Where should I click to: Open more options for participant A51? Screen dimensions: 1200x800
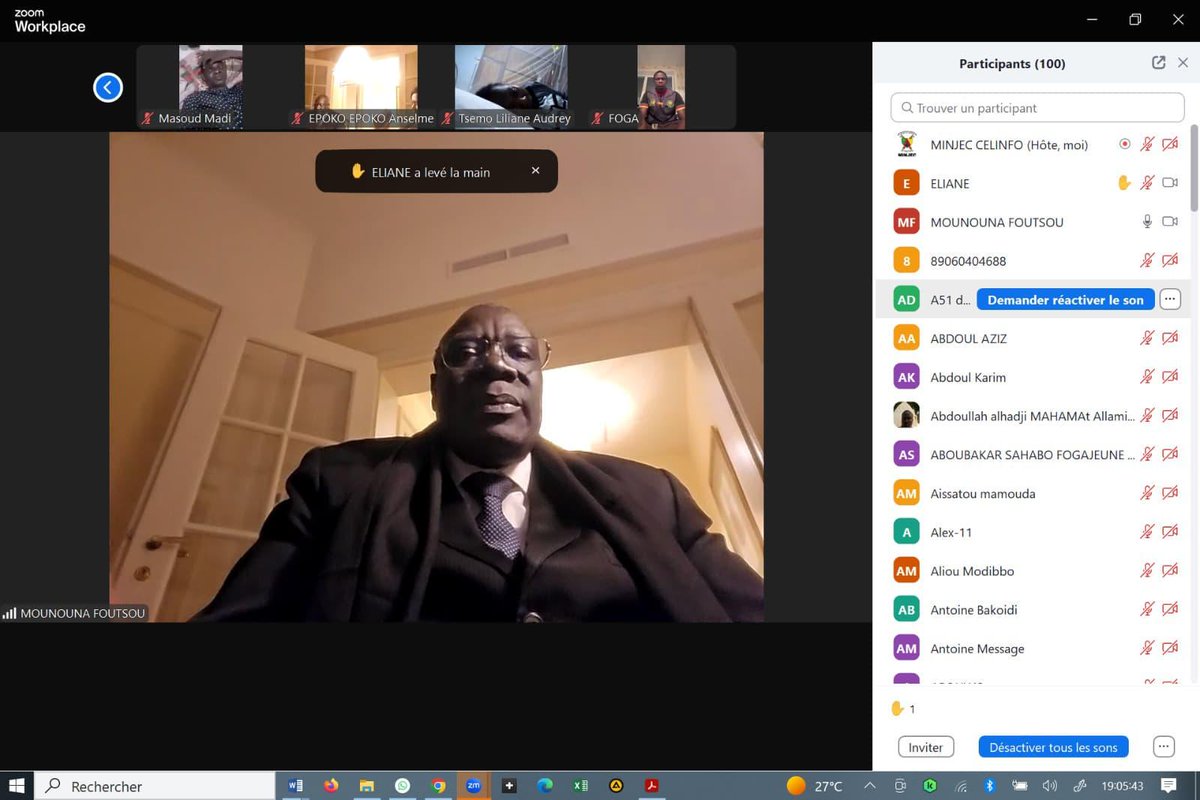(x=1169, y=299)
